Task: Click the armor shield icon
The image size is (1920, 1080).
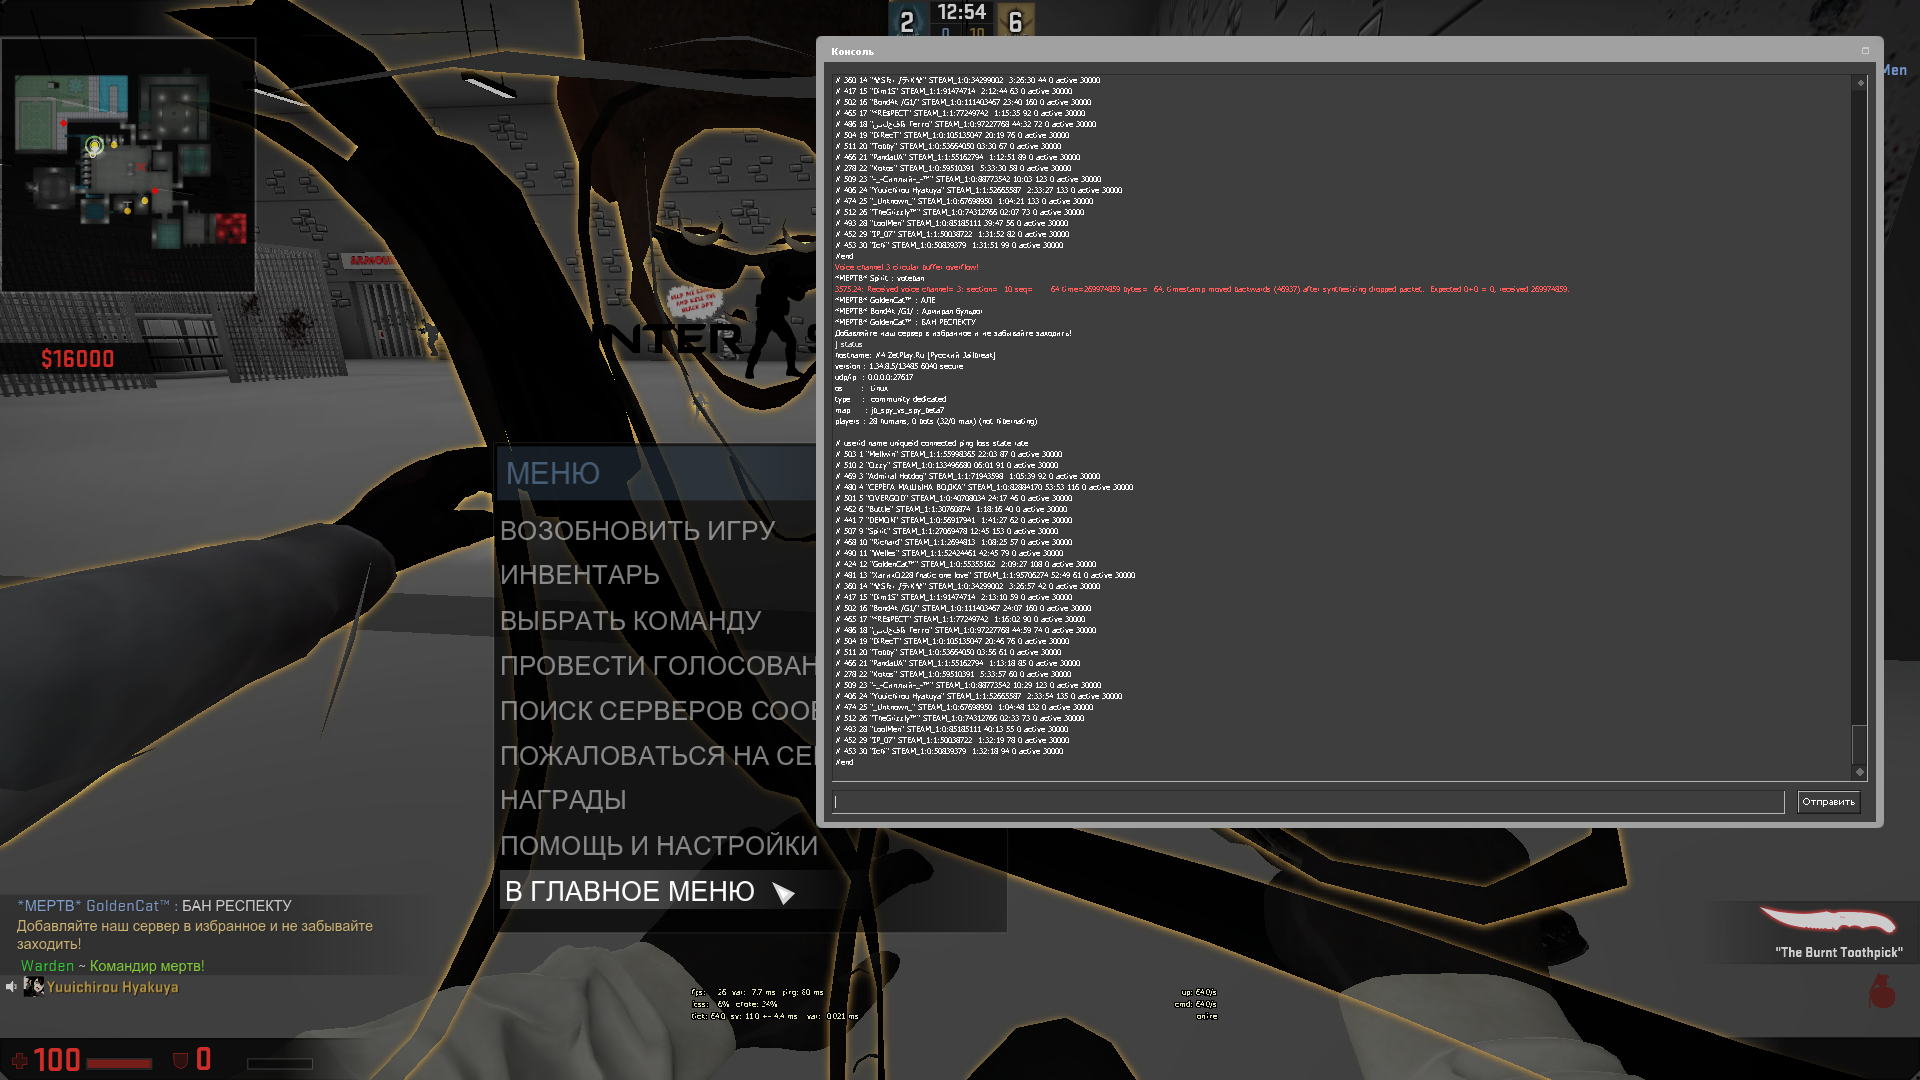Action: (181, 1061)
